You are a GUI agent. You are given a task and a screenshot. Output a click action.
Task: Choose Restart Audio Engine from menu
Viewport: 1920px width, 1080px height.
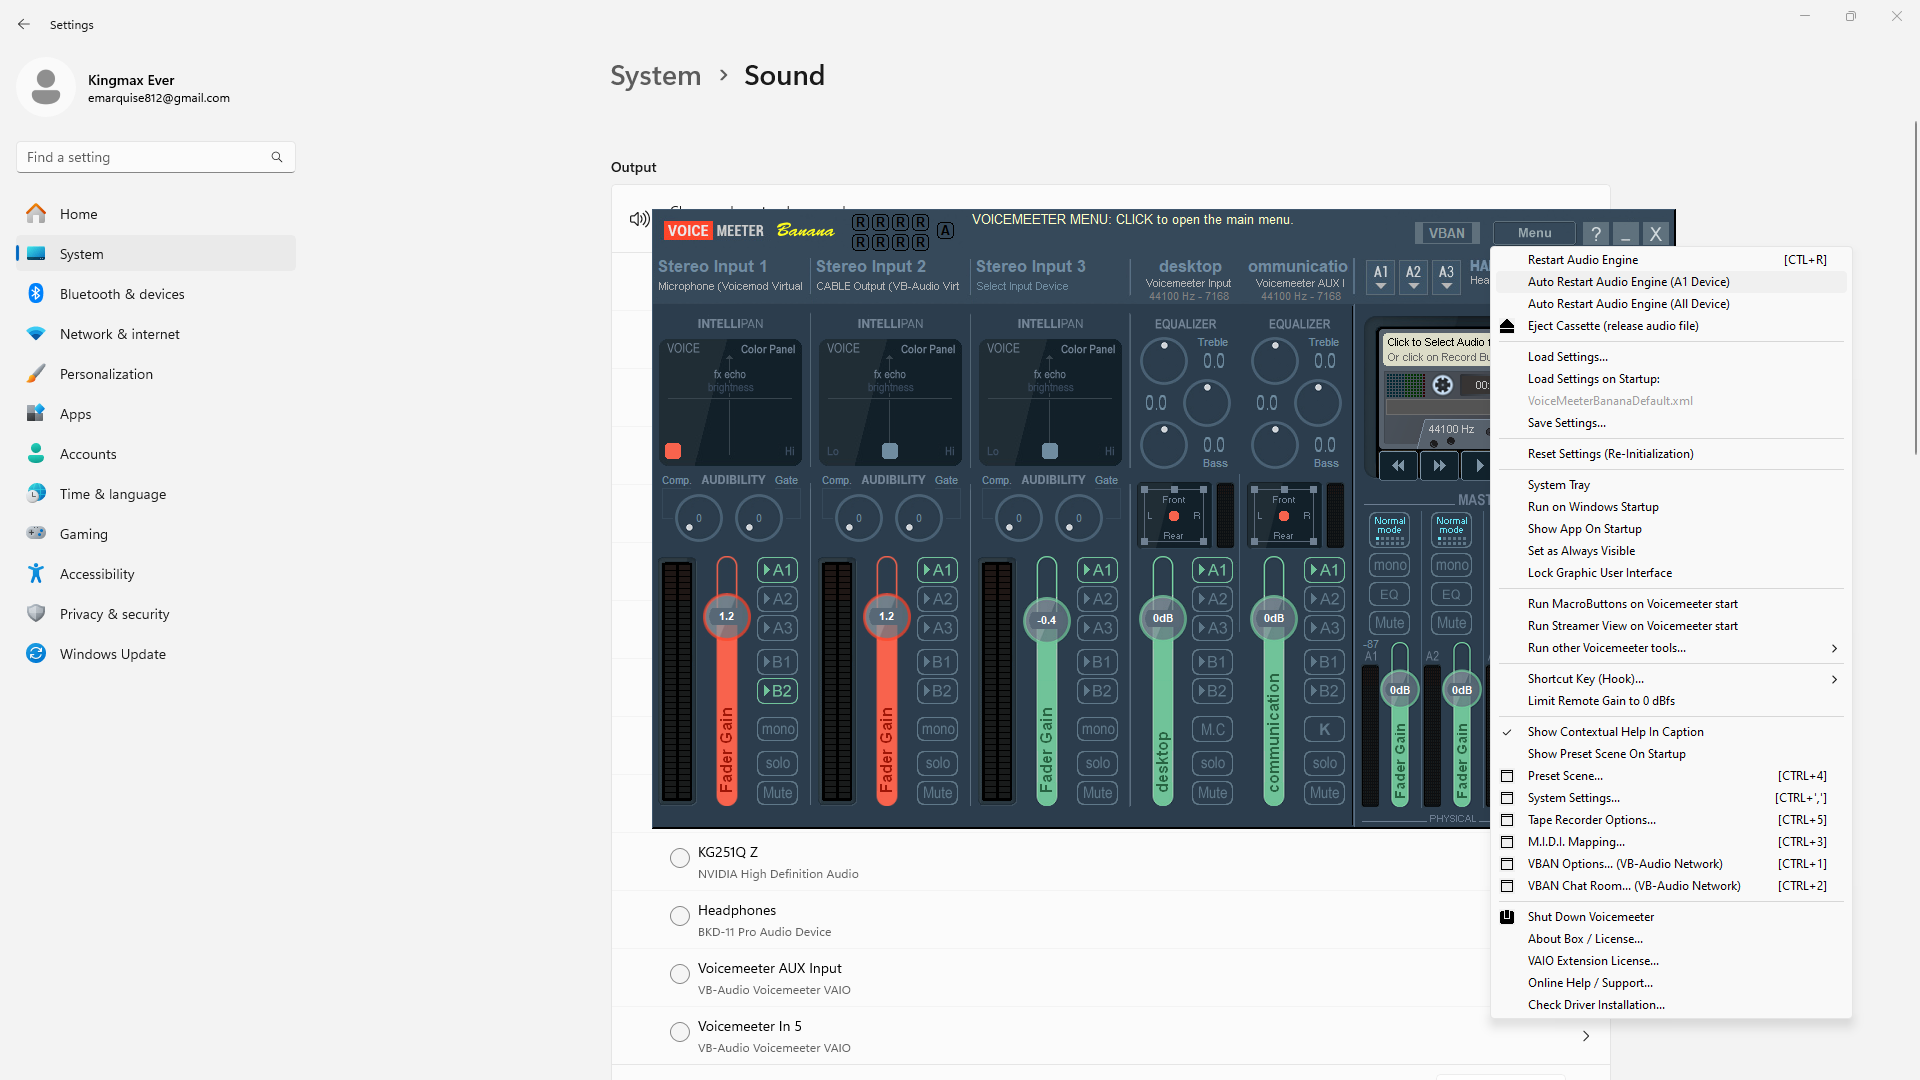click(x=1582, y=260)
